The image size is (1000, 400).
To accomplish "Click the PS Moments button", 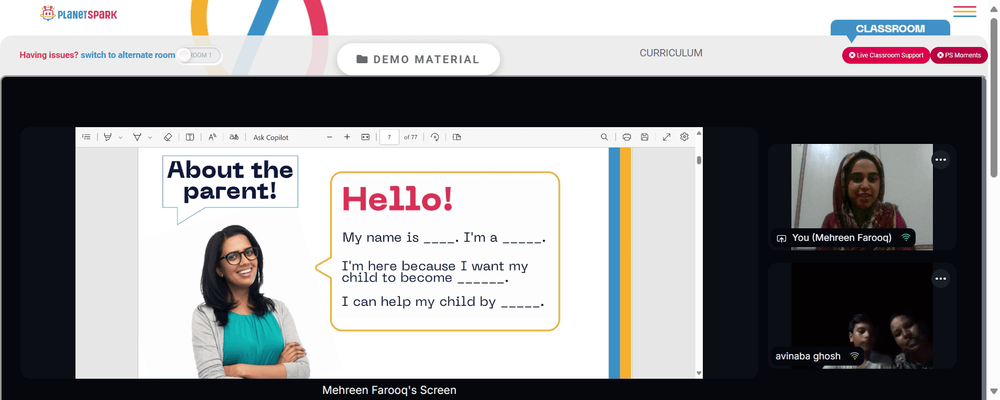I will tap(959, 56).
